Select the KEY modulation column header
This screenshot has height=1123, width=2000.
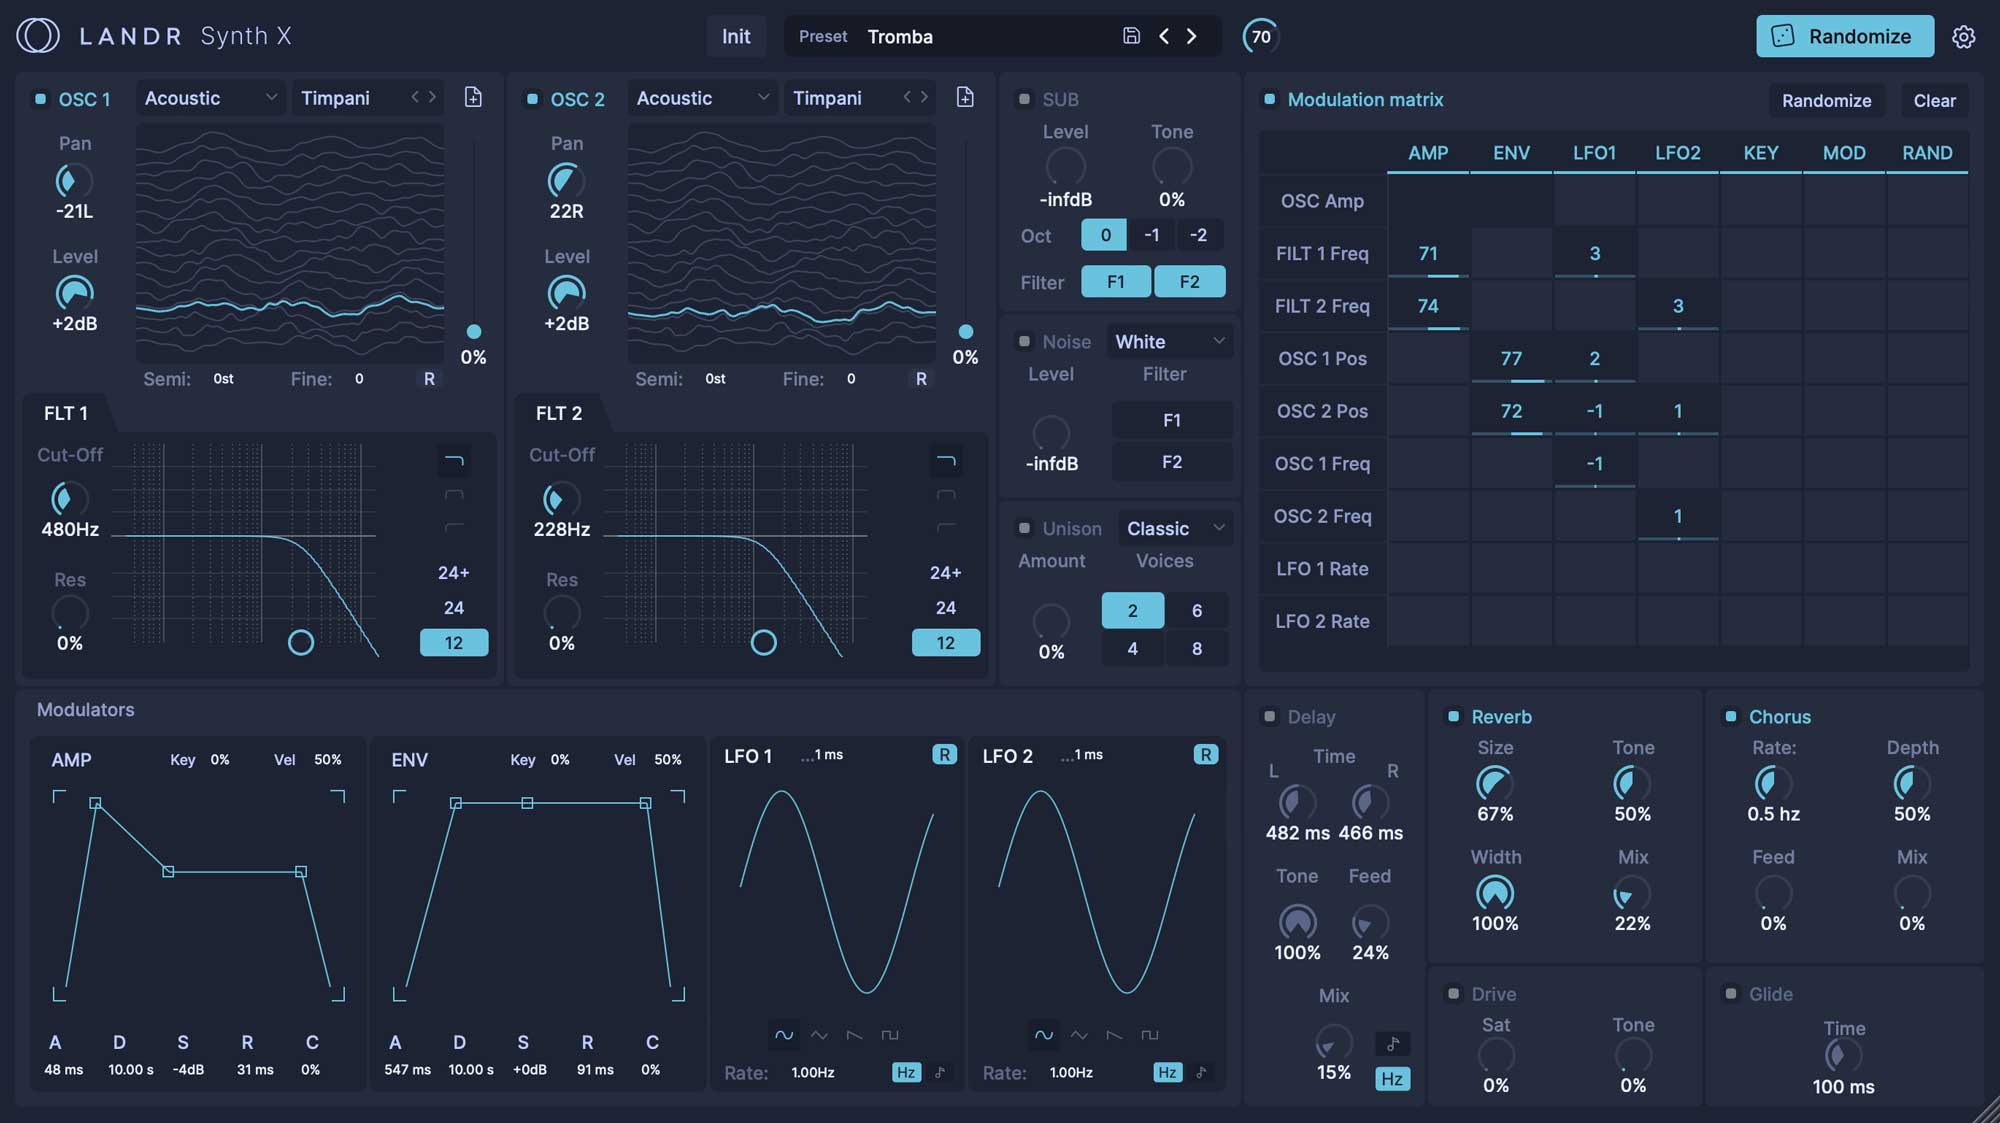(1761, 153)
